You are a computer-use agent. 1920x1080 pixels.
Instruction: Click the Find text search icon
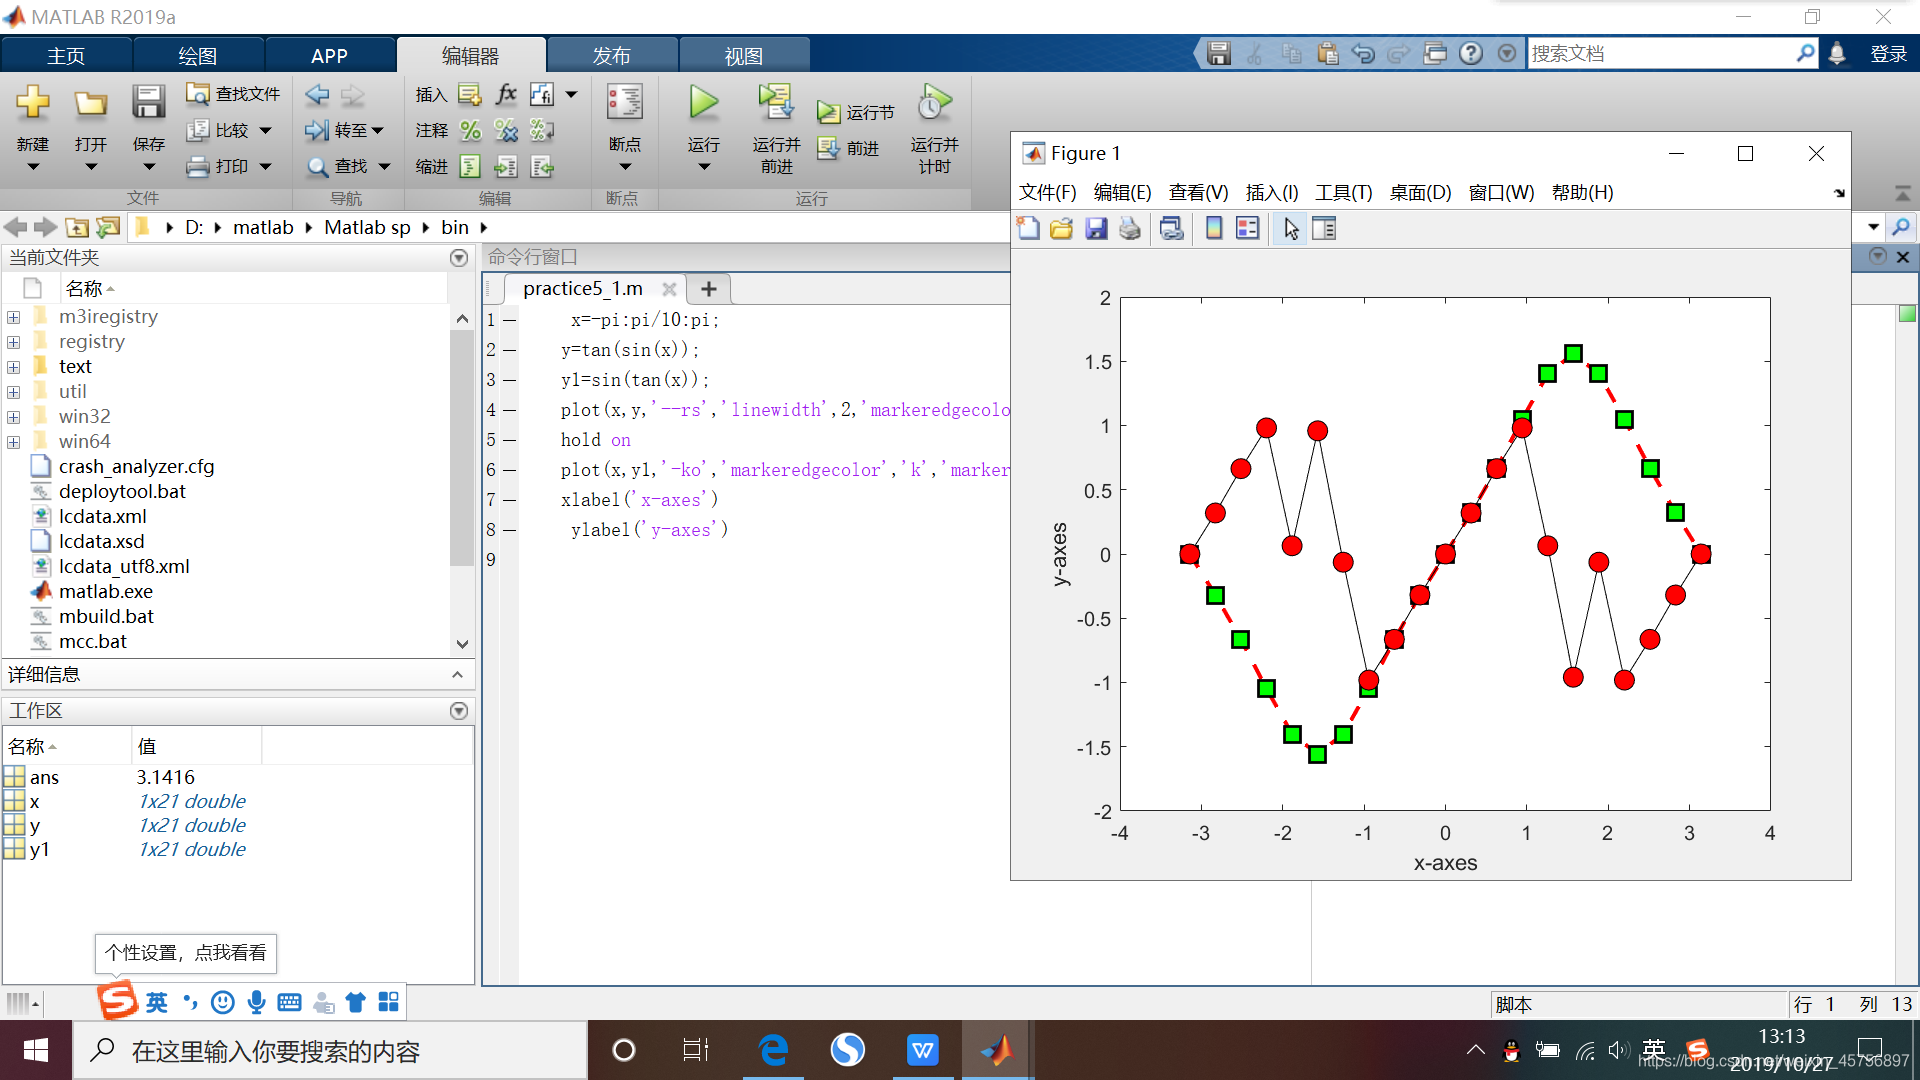click(x=318, y=160)
